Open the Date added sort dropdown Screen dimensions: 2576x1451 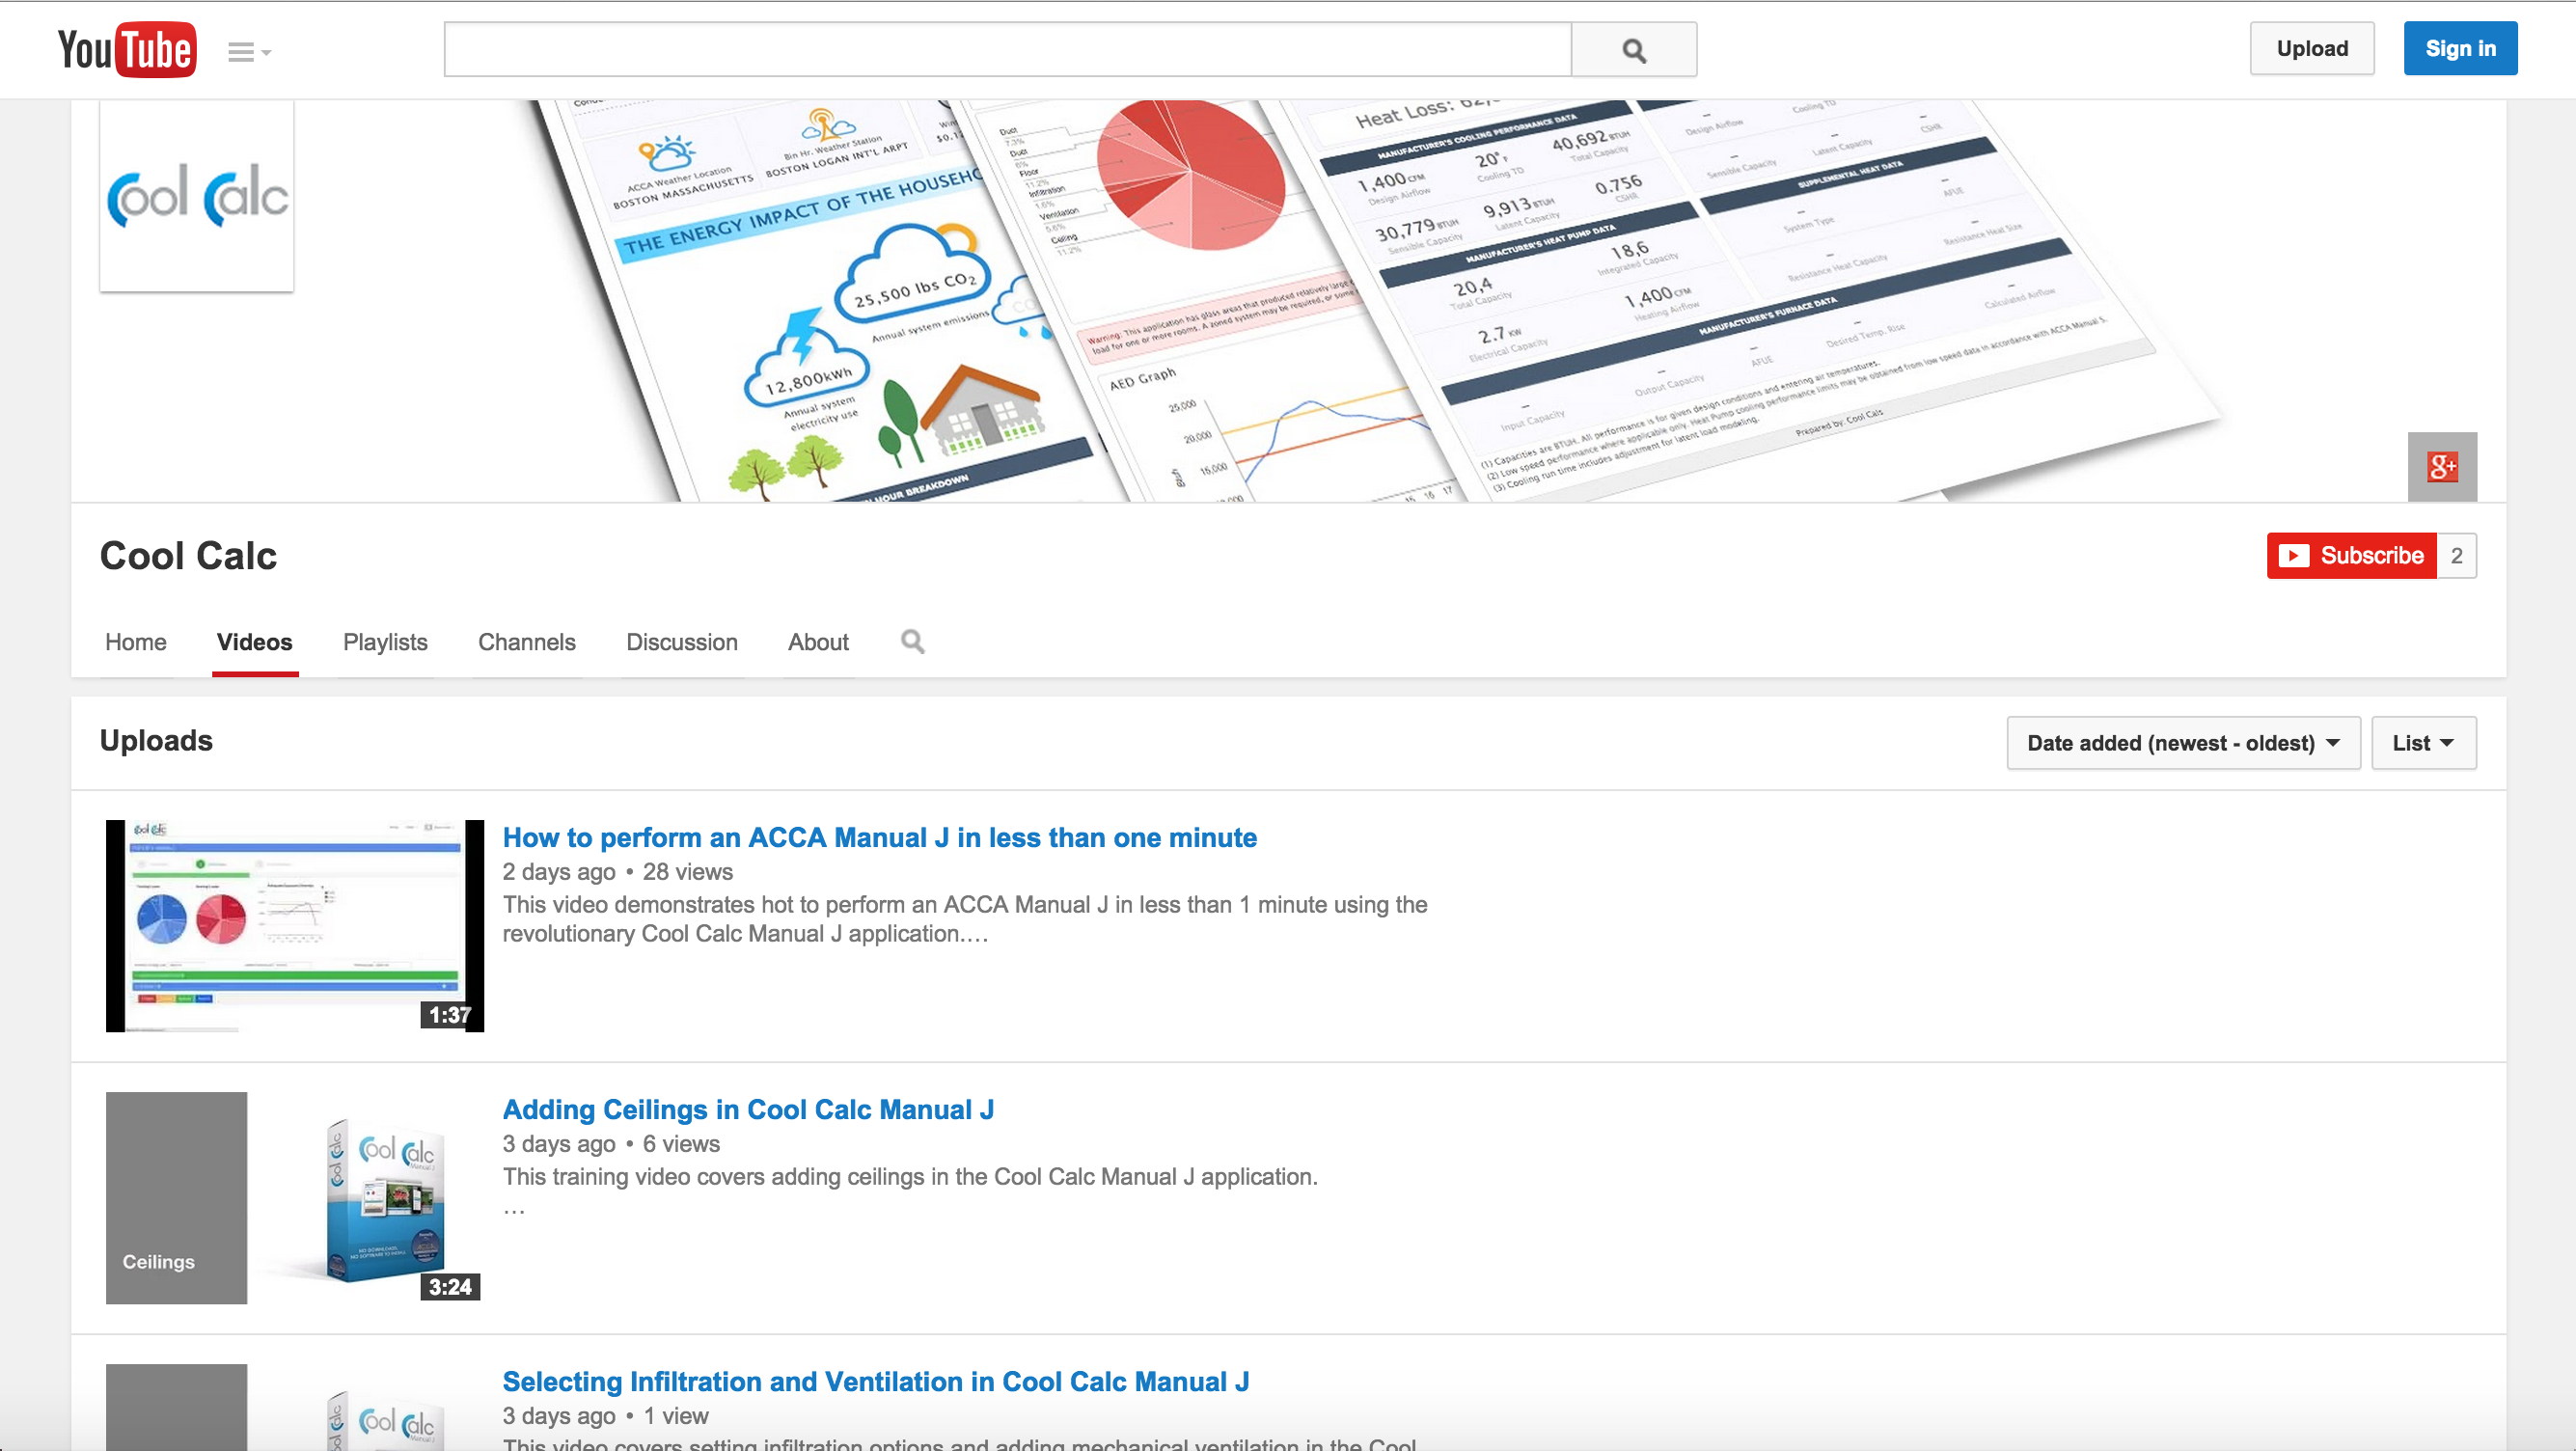2183,743
